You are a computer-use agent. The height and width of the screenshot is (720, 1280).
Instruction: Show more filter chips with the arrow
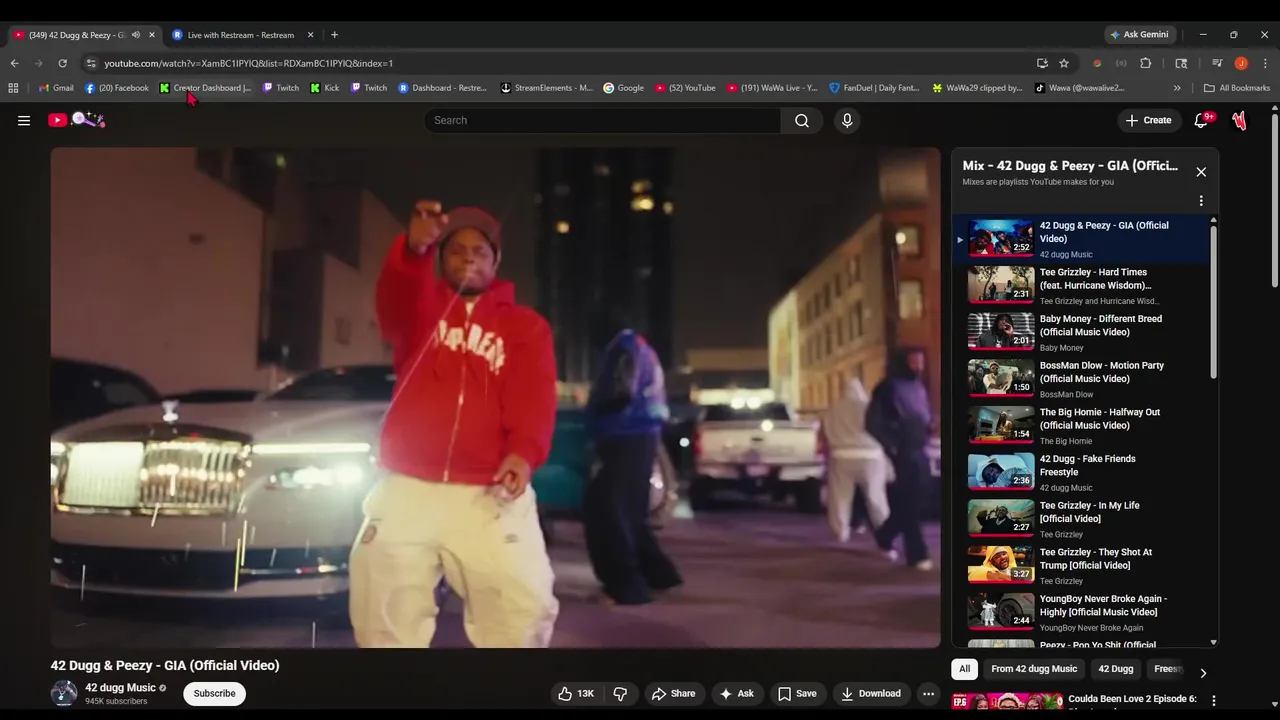pyautogui.click(x=1203, y=673)
